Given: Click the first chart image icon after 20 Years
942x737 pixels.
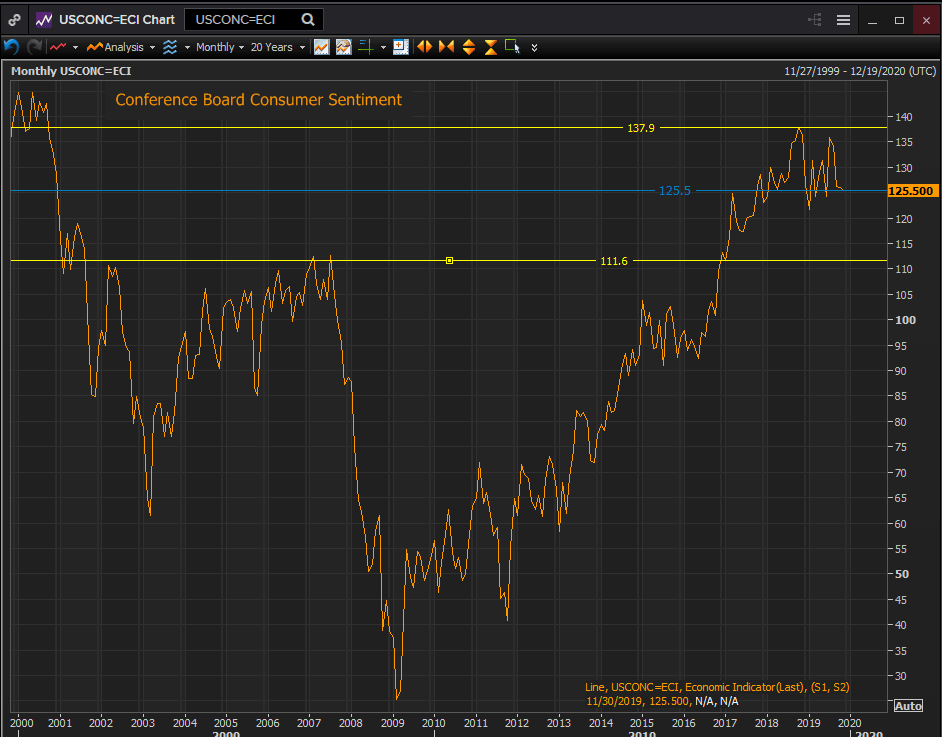Looking at the screenshot, I should coord(321,47).
